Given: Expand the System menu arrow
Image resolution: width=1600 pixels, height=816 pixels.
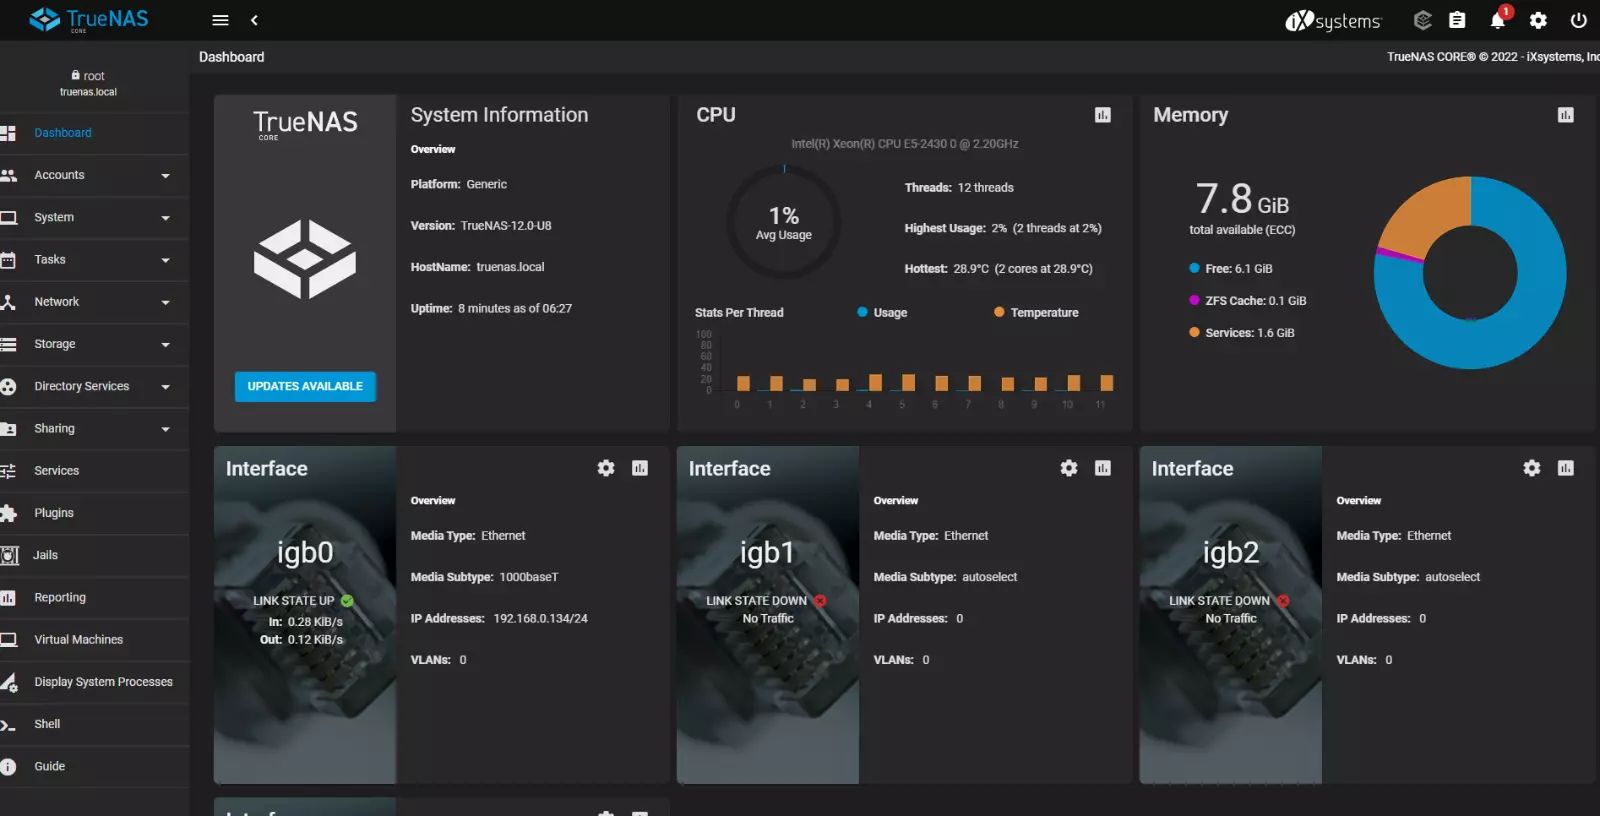Looking at the screenshot, I should (x=165, y=218).
